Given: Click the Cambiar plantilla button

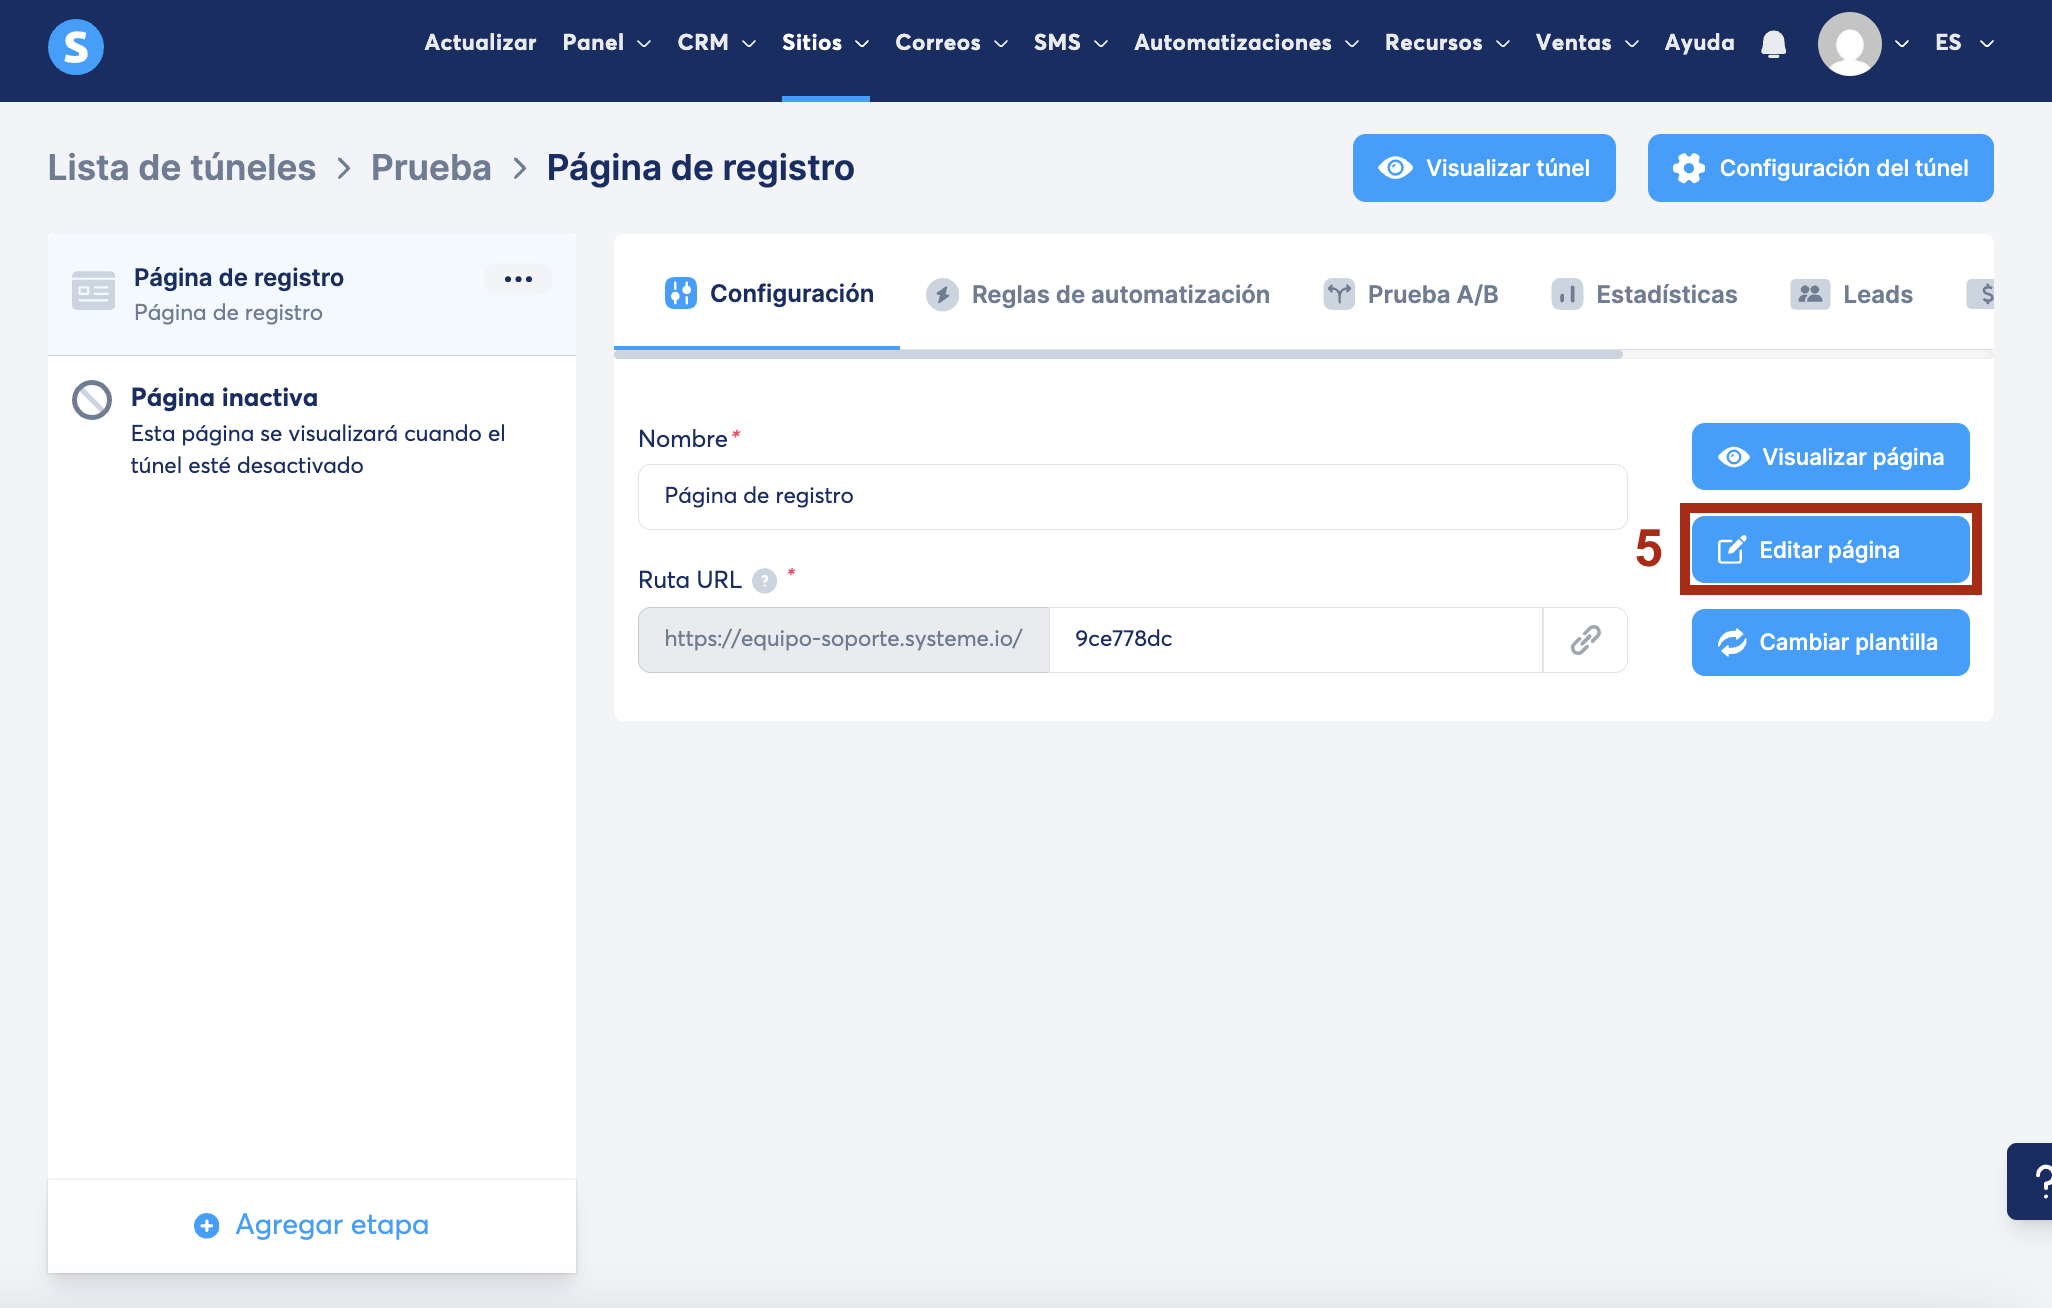Looking at the screenshot, I should [x=1830, y=642].
